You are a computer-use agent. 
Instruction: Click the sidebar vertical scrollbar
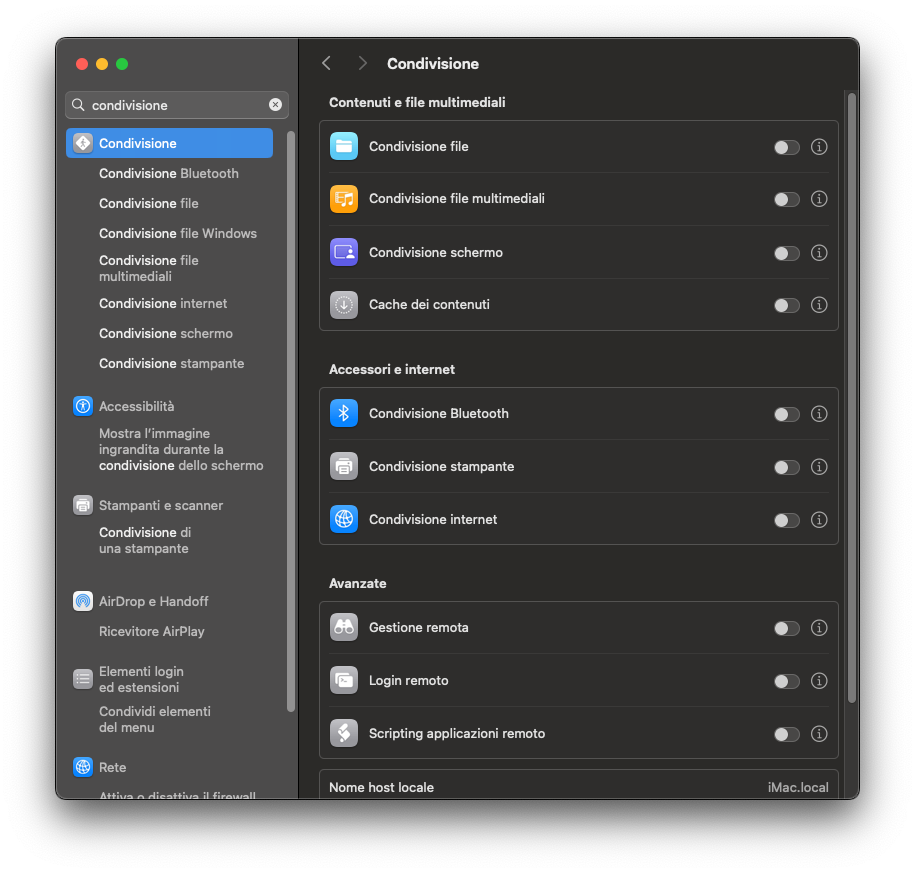coord(291,421)
